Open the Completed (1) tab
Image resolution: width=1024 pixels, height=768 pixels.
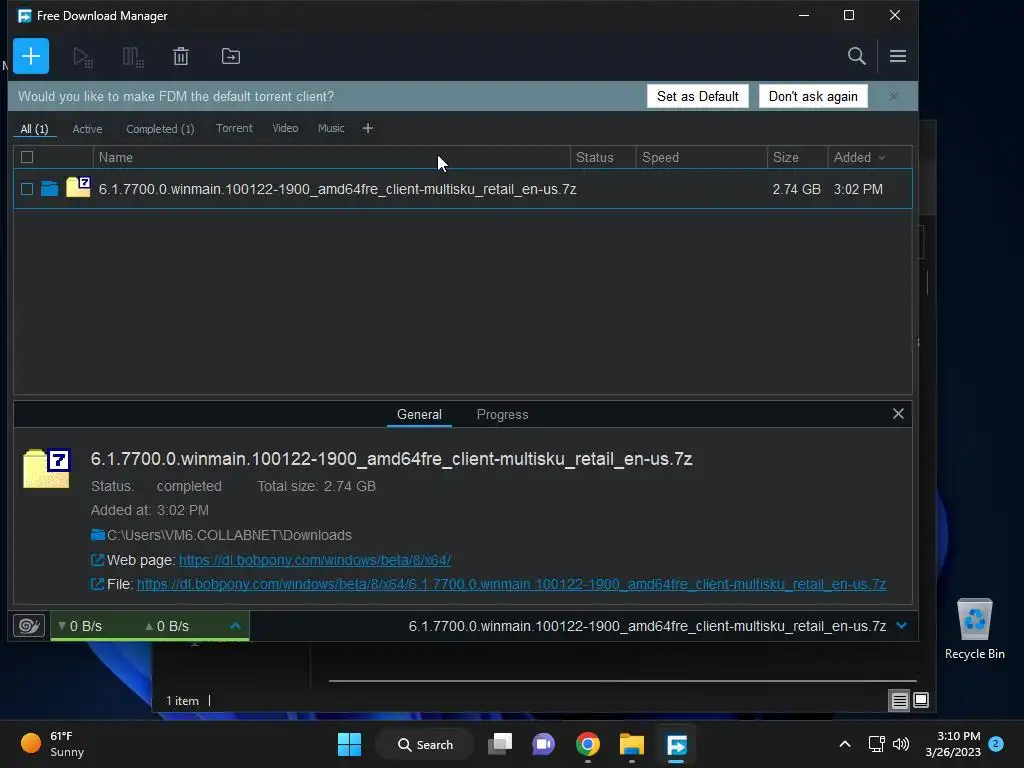click(x=160, y=129)
